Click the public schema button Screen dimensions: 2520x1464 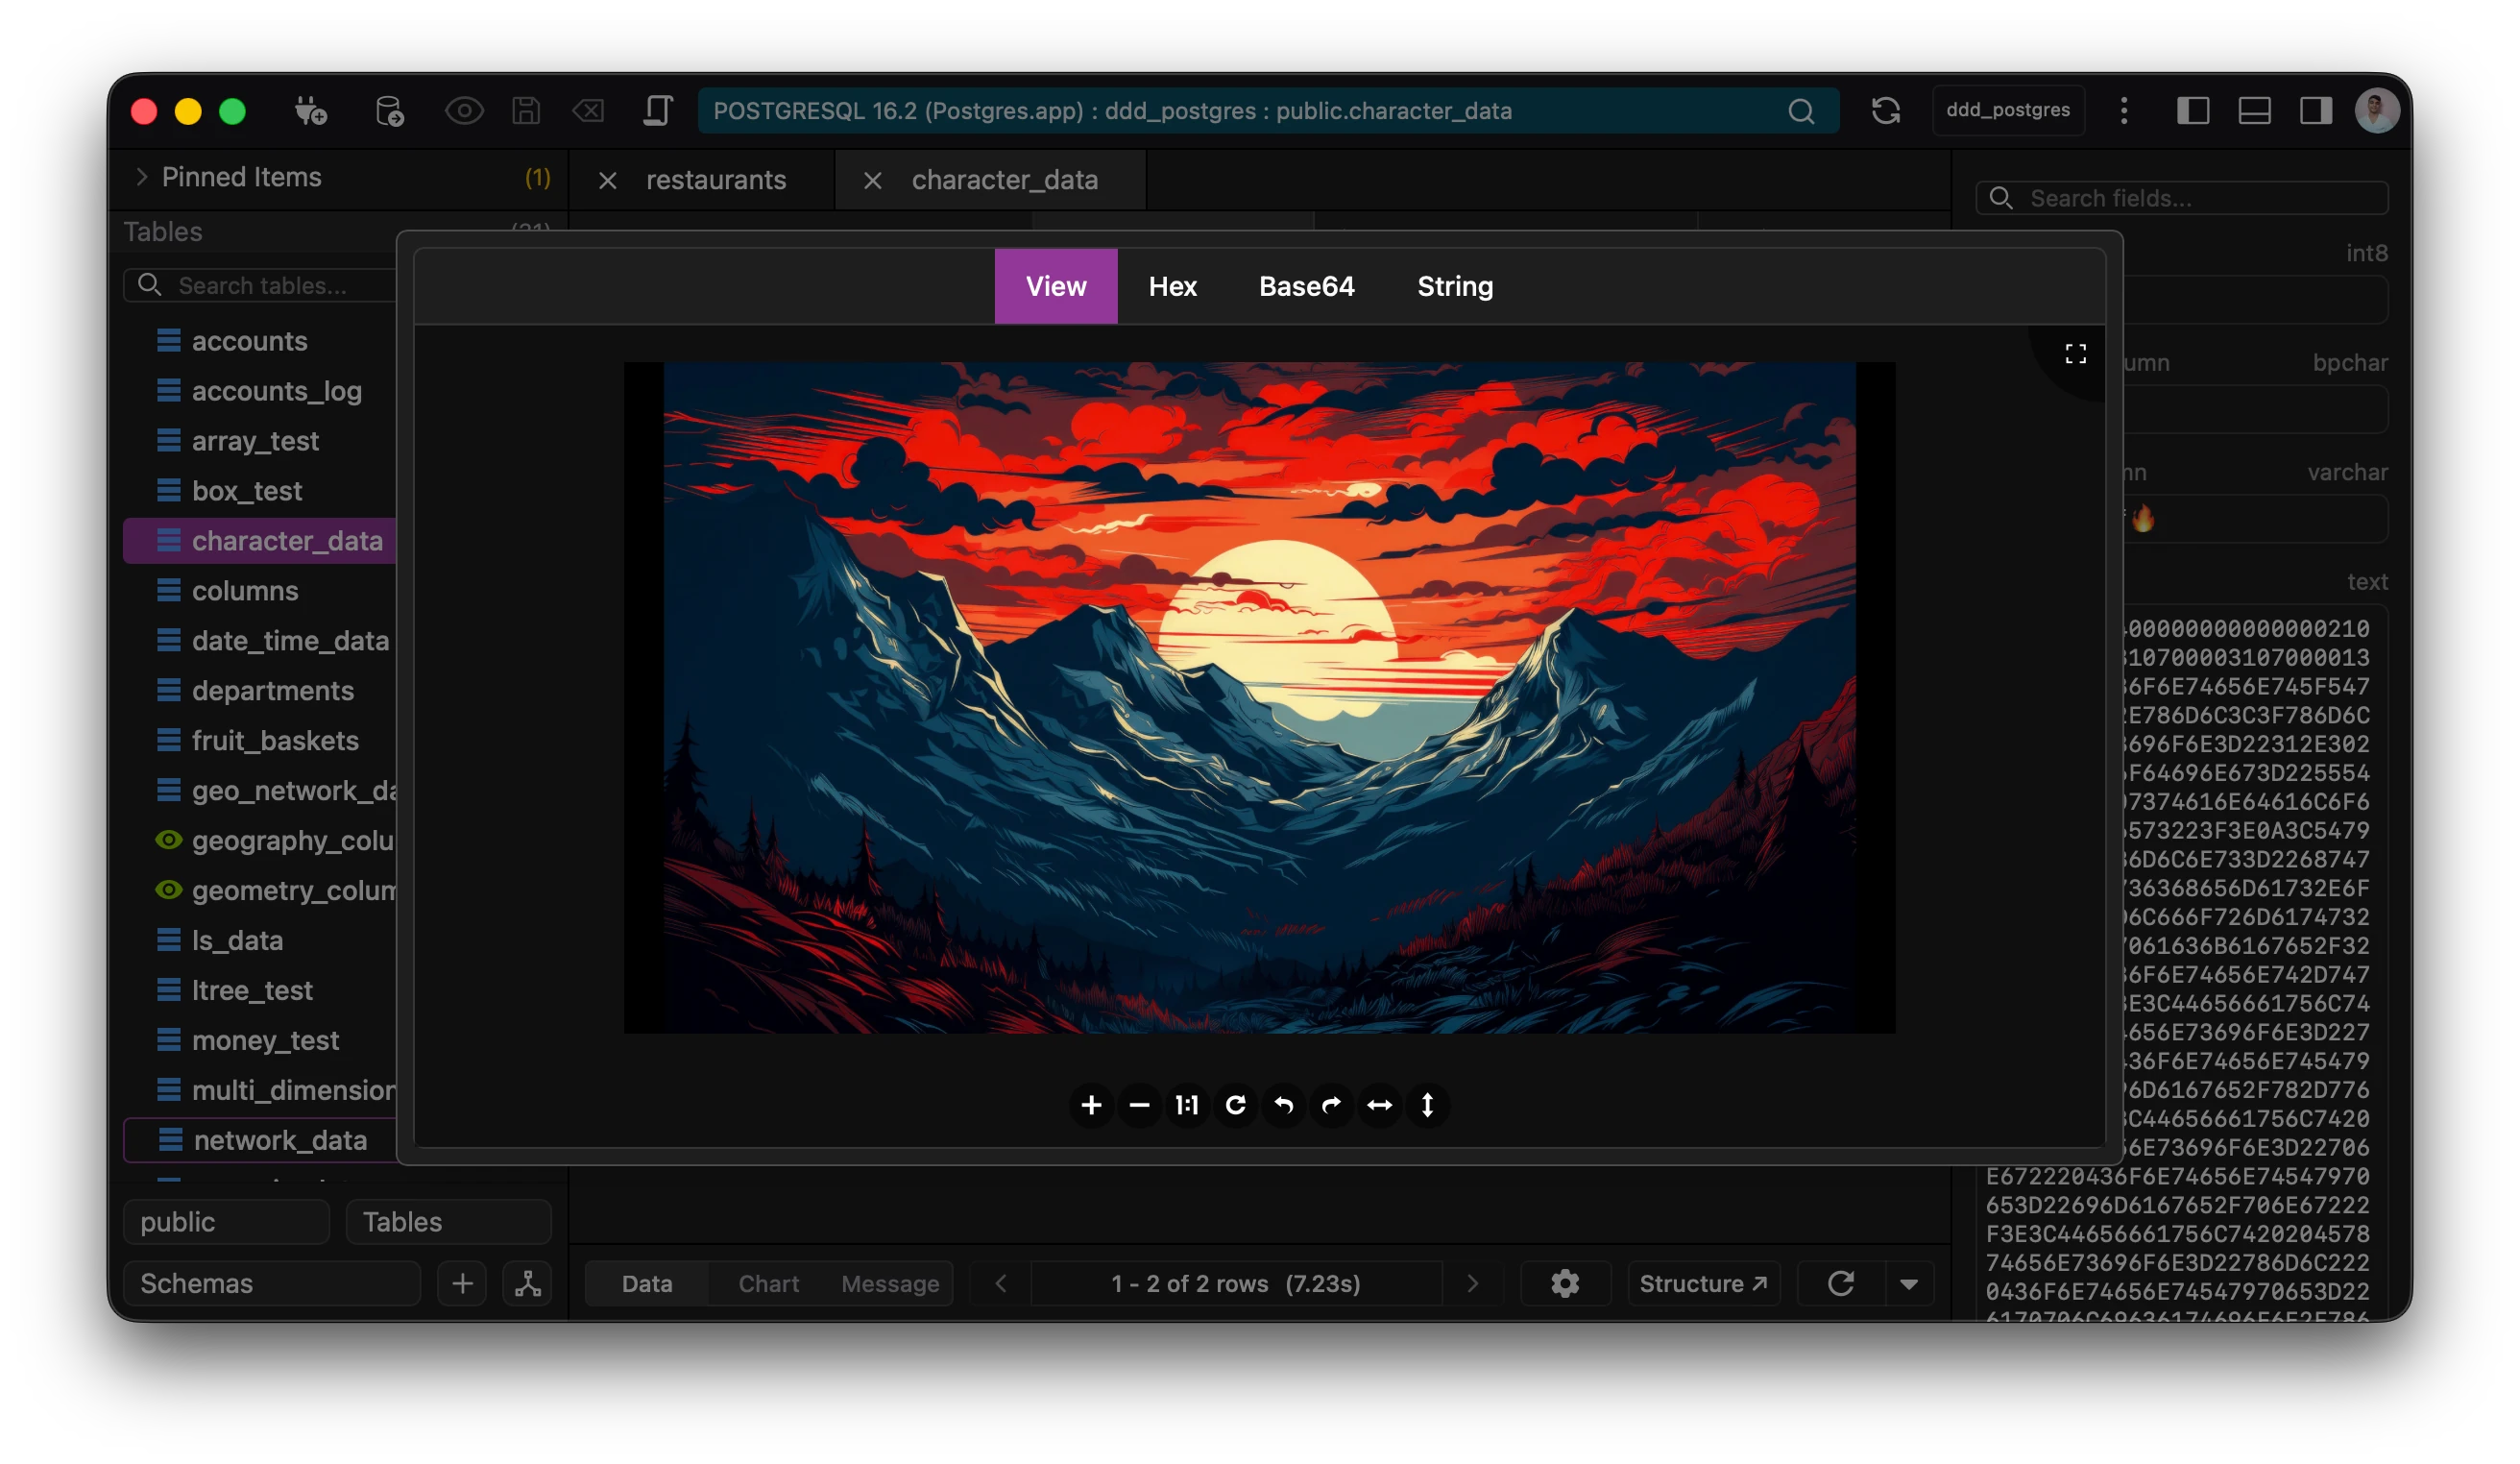pos(226,1221)
